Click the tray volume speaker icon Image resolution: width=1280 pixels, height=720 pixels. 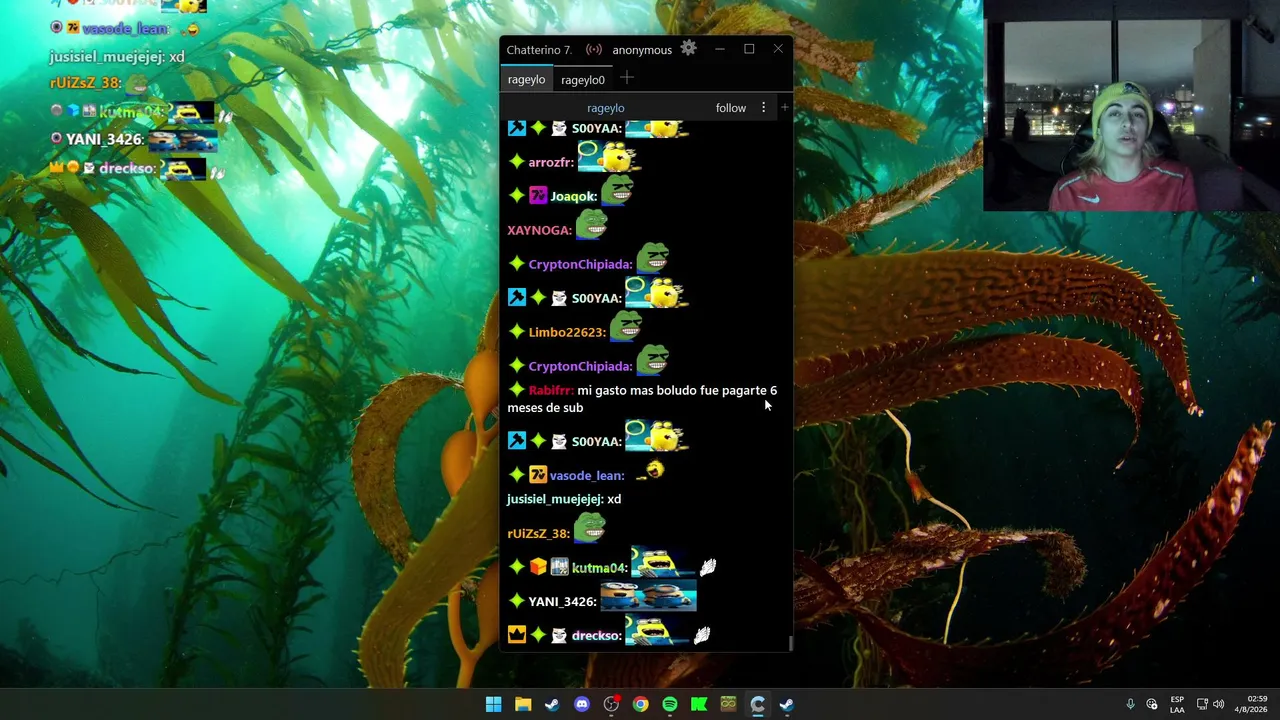coord(1218,704)
